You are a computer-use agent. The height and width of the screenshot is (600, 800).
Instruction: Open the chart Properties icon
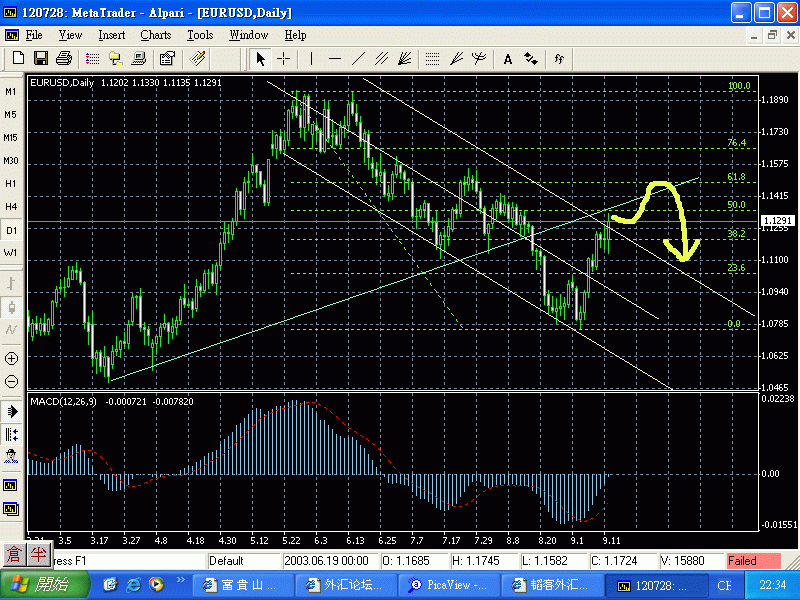pyautogui.click(x=167, y=59)
